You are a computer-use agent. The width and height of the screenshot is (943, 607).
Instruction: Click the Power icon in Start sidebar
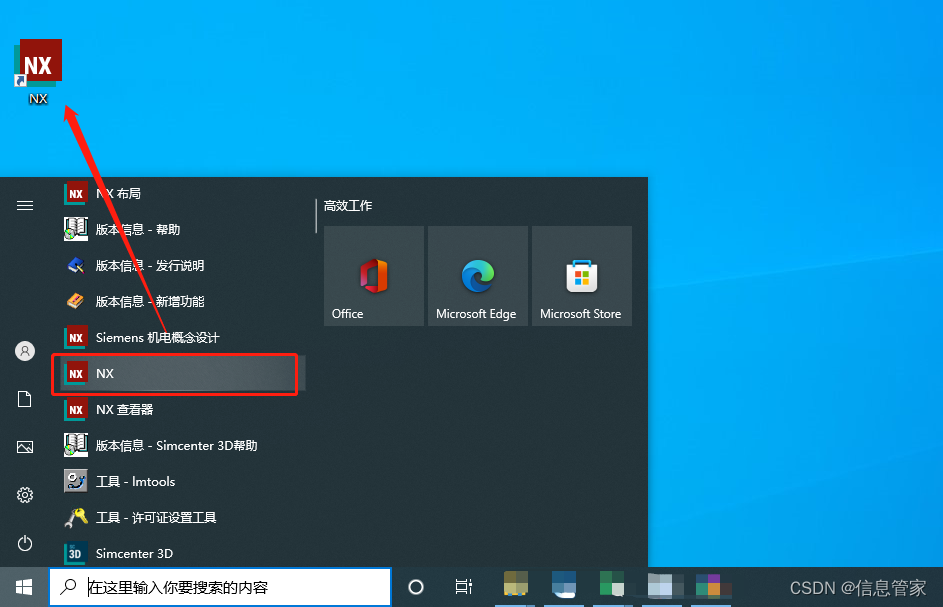pyautogui.click(x=25, y=543)
